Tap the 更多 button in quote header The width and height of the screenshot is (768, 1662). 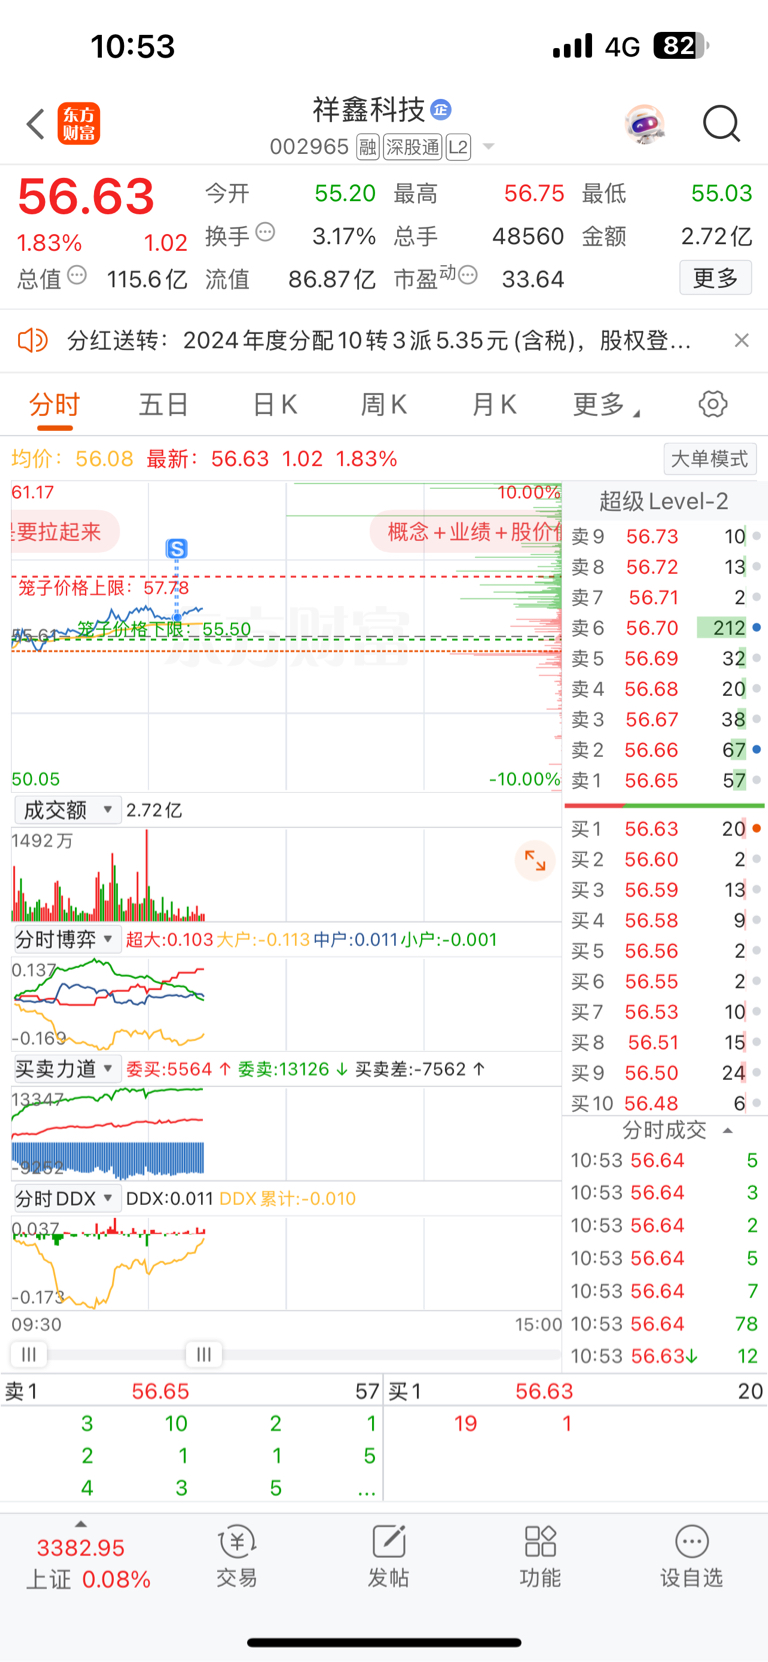[x=716, y=278]
